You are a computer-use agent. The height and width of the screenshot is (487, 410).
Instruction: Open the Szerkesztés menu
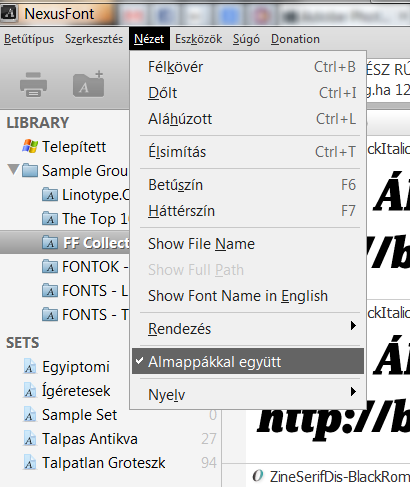pyautogui.click(x=94, y=39)
